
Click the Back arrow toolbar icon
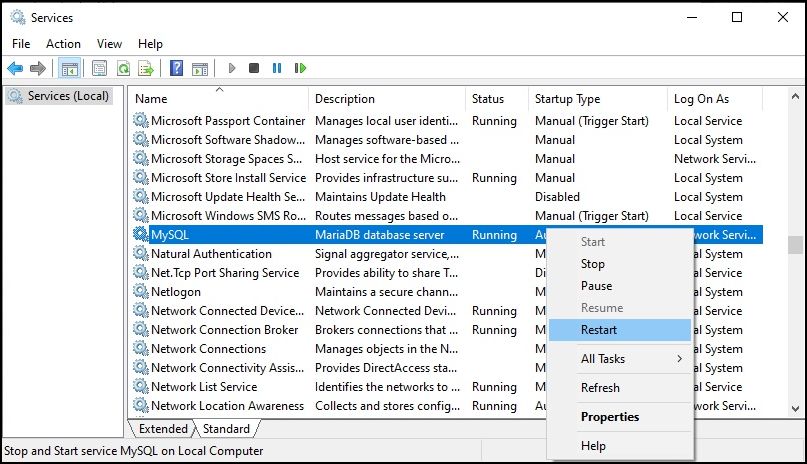click(x=15, y=68)
